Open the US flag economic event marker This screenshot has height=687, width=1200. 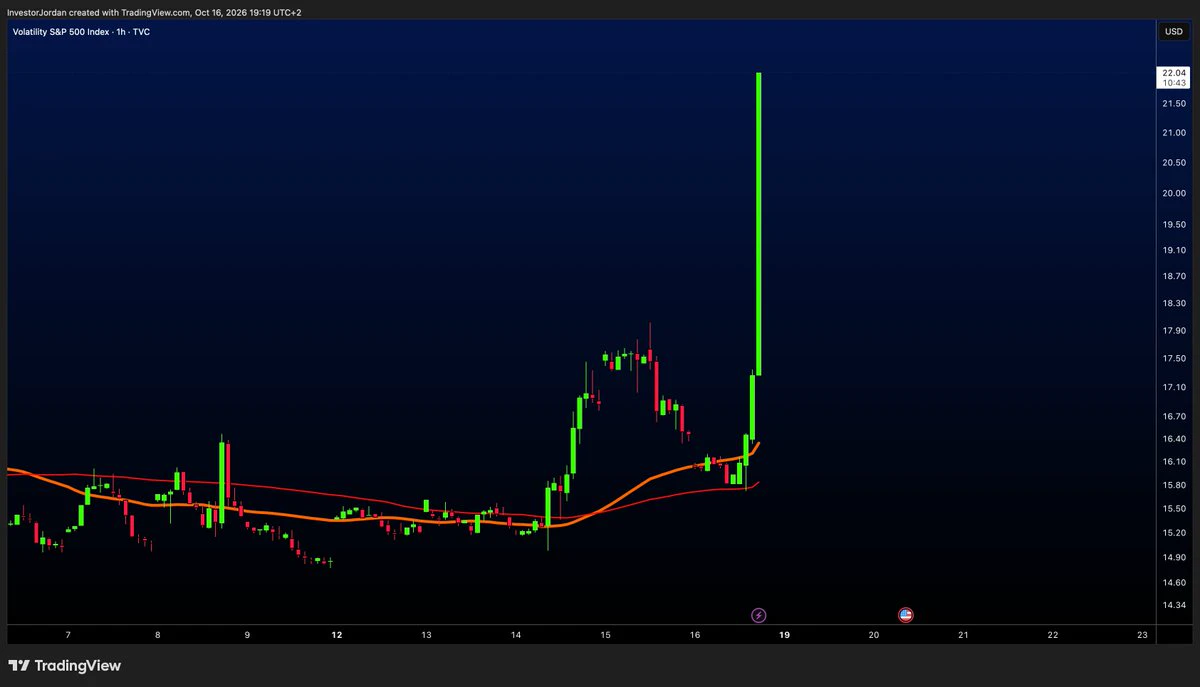tap(906, 615)
